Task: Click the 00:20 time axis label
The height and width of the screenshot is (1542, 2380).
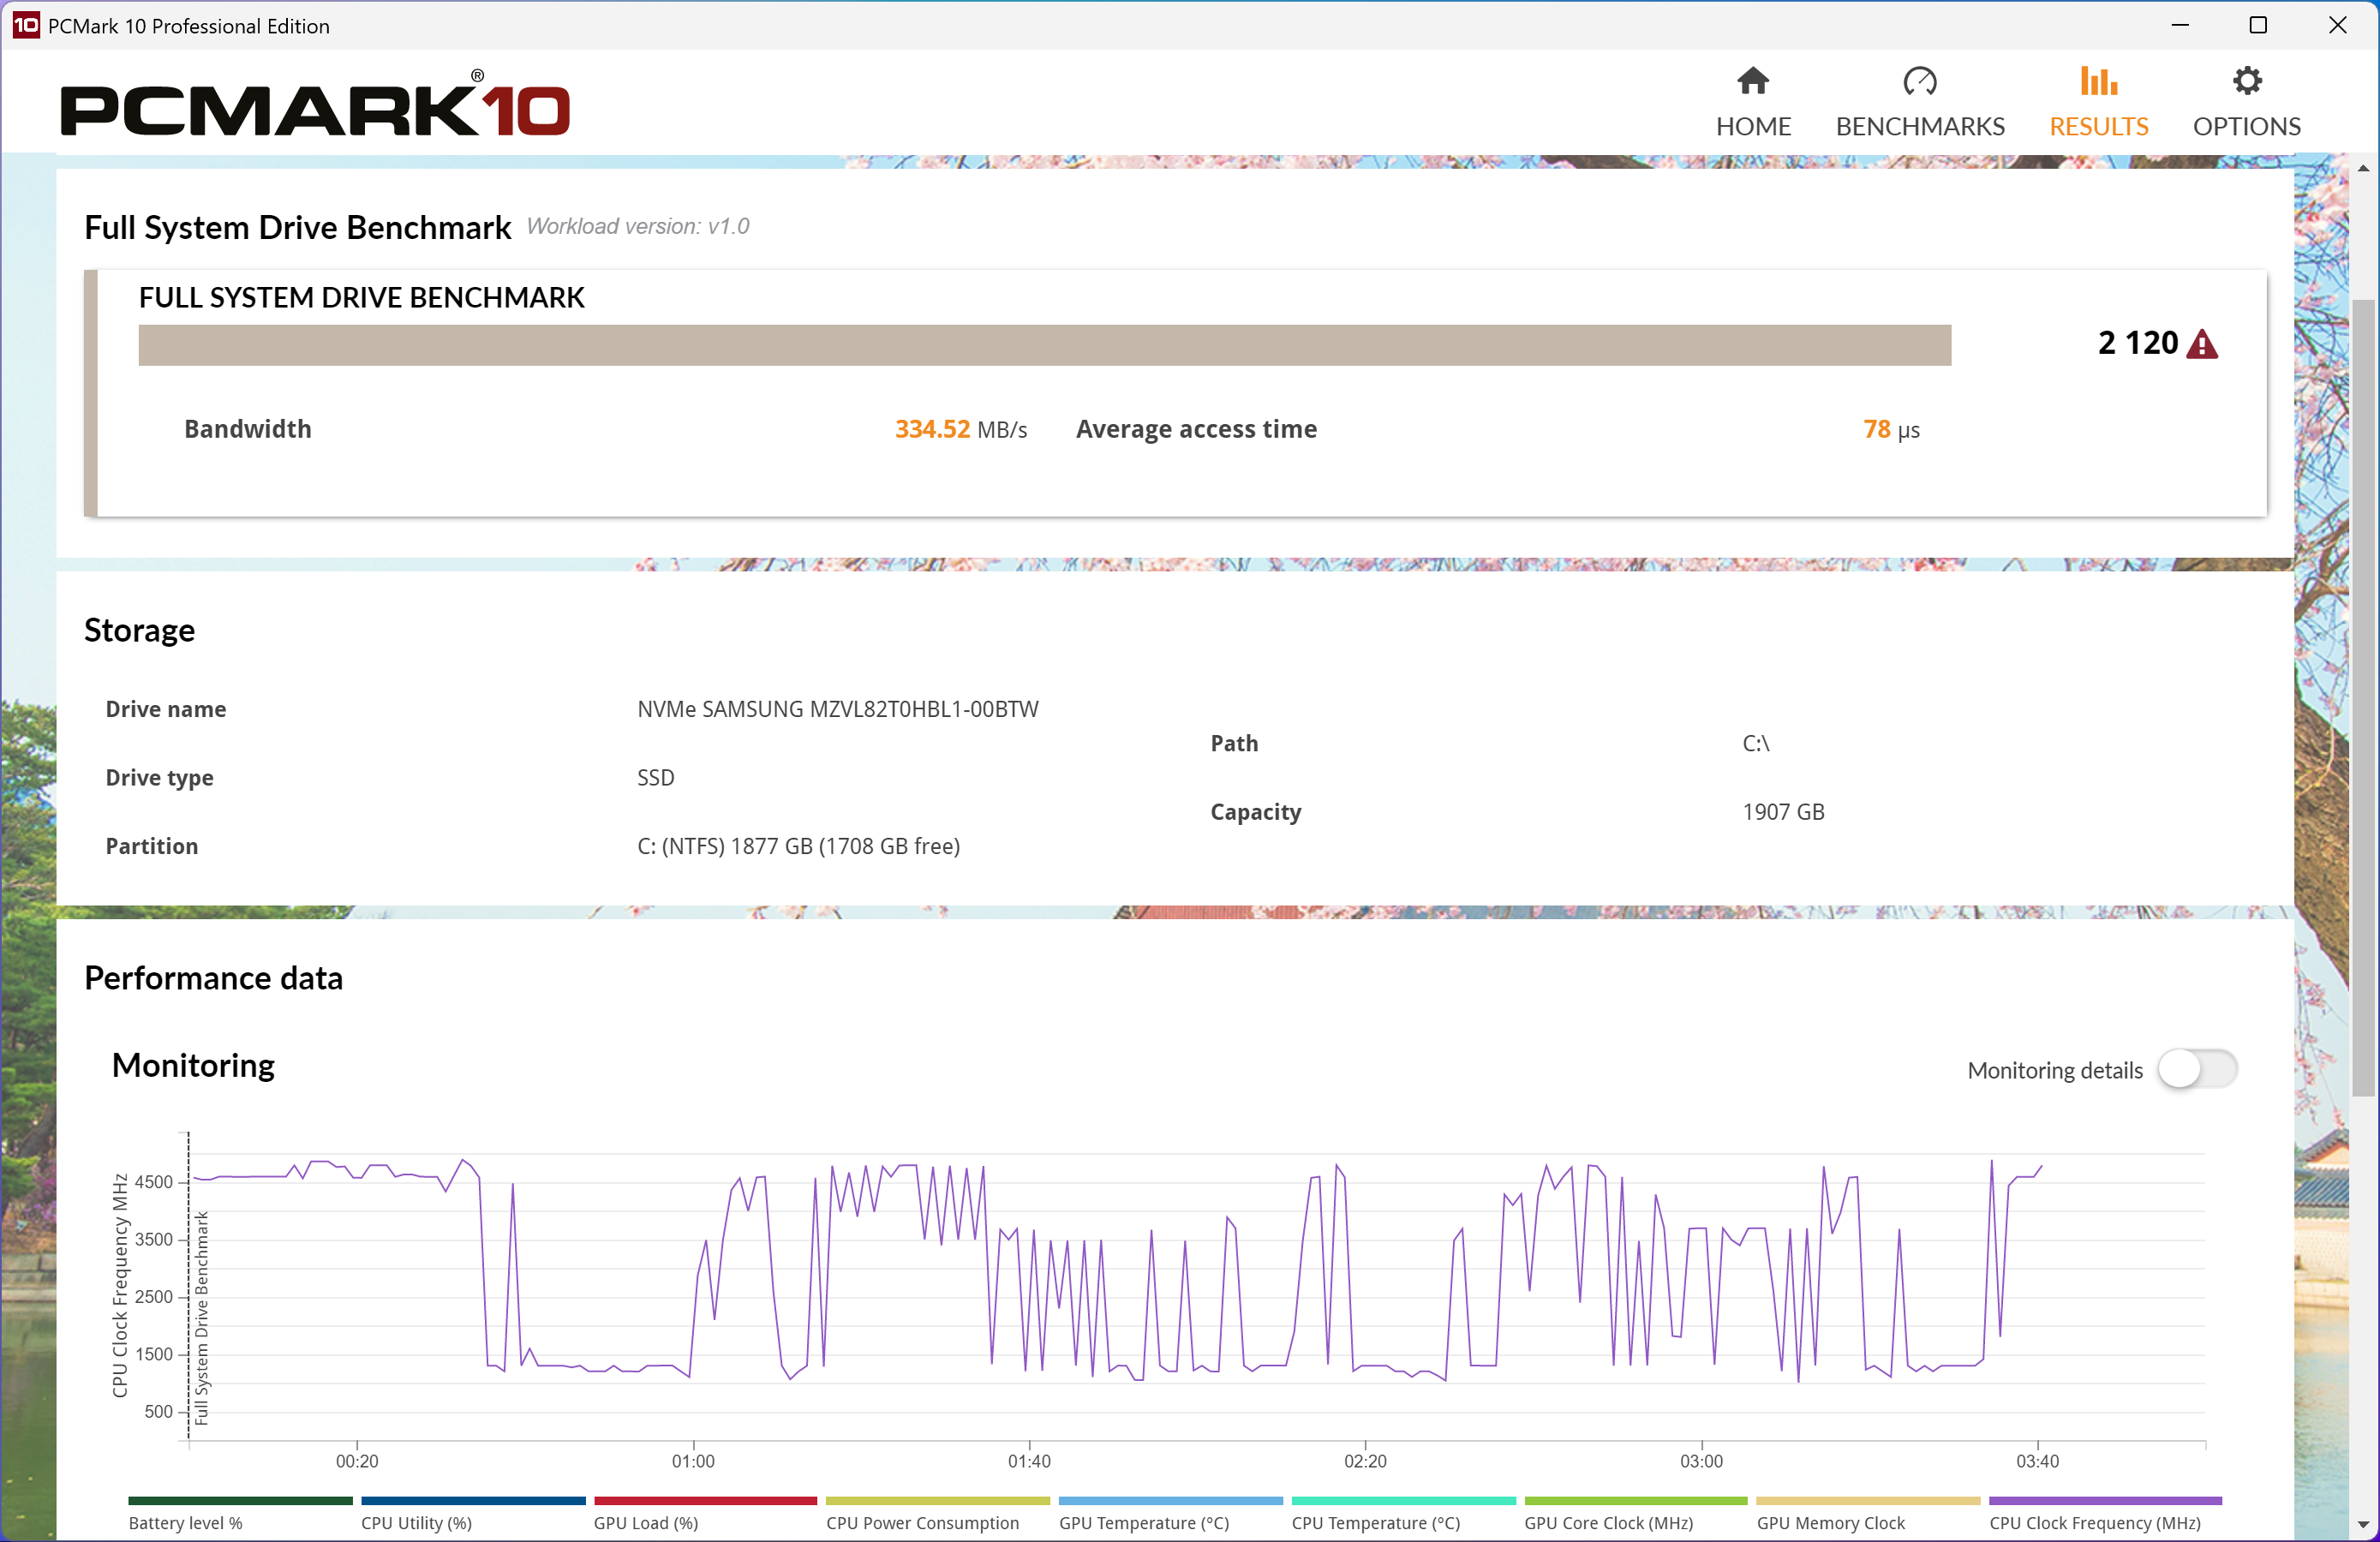Action: tap(357, 1461)
